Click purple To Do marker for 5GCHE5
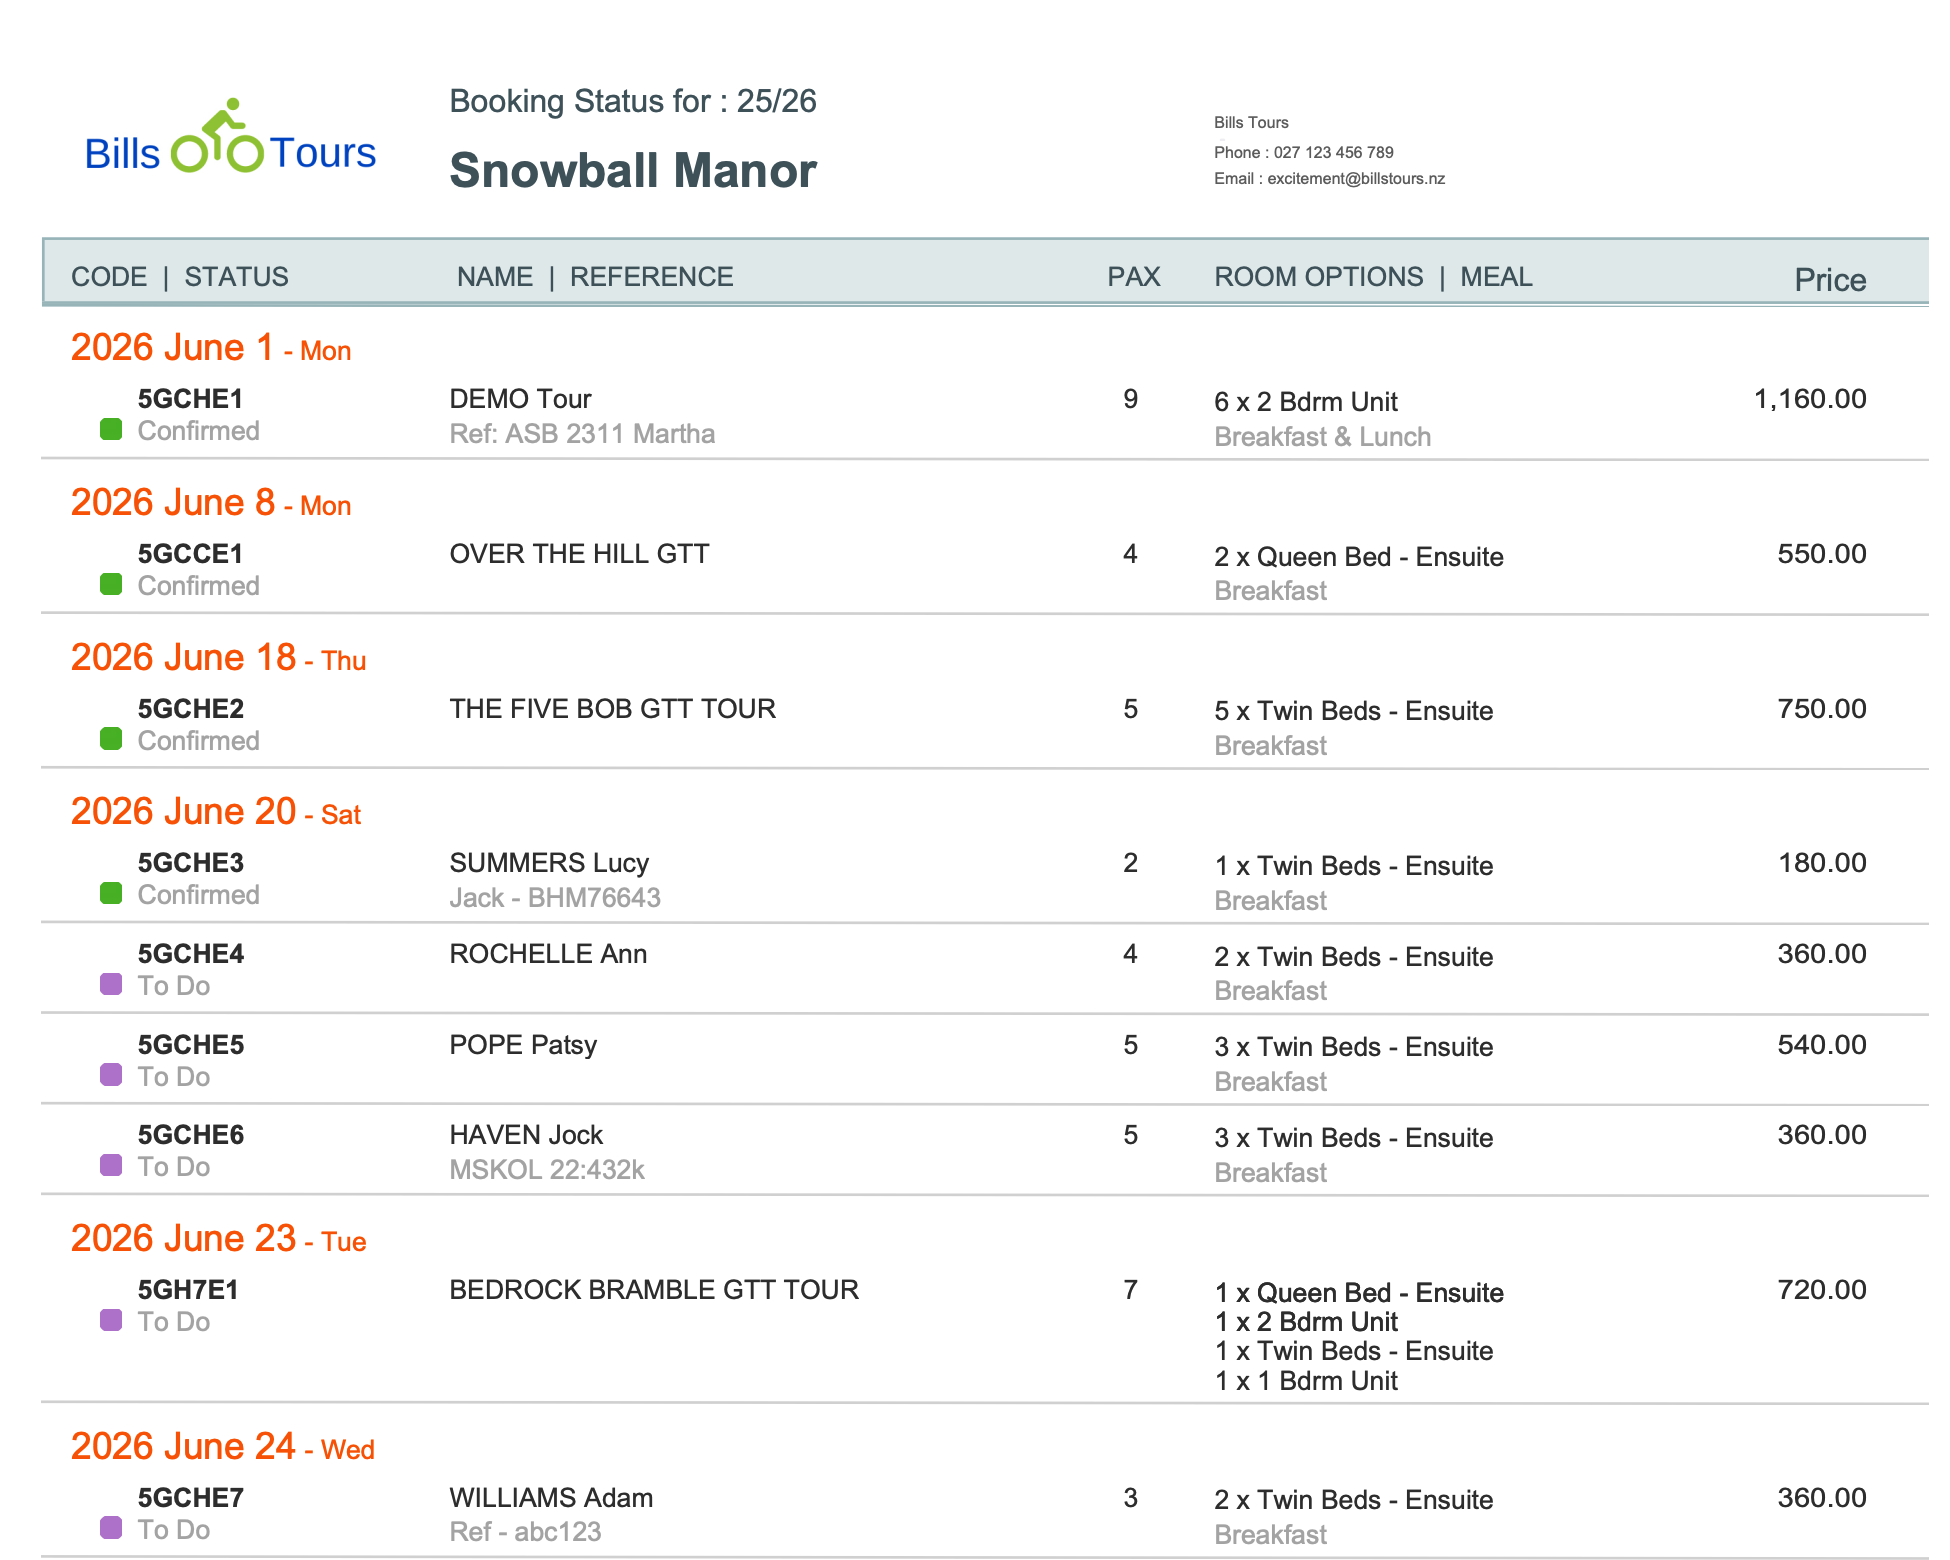1950x1560 pixels. coord(111,1076)
